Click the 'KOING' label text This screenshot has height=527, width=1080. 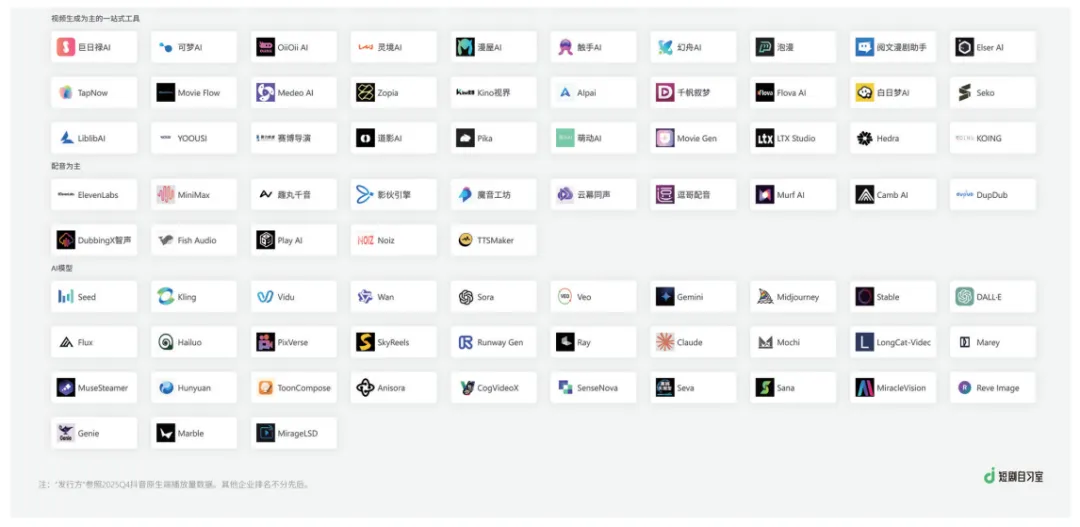click(x=989, y=138)
